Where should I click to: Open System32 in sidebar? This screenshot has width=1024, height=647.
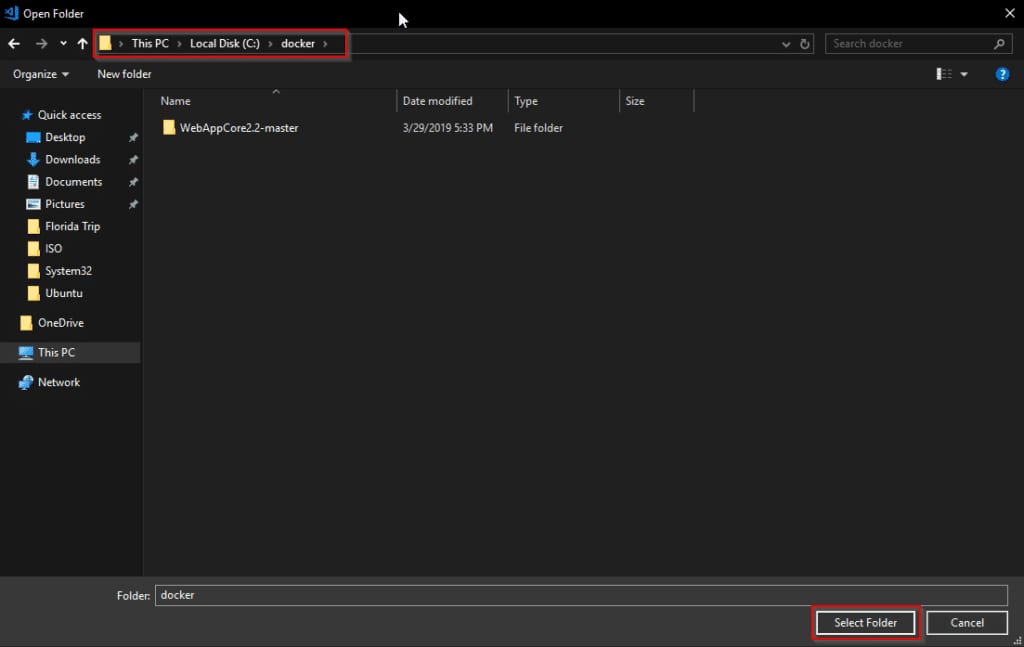[x=68, y=270]
